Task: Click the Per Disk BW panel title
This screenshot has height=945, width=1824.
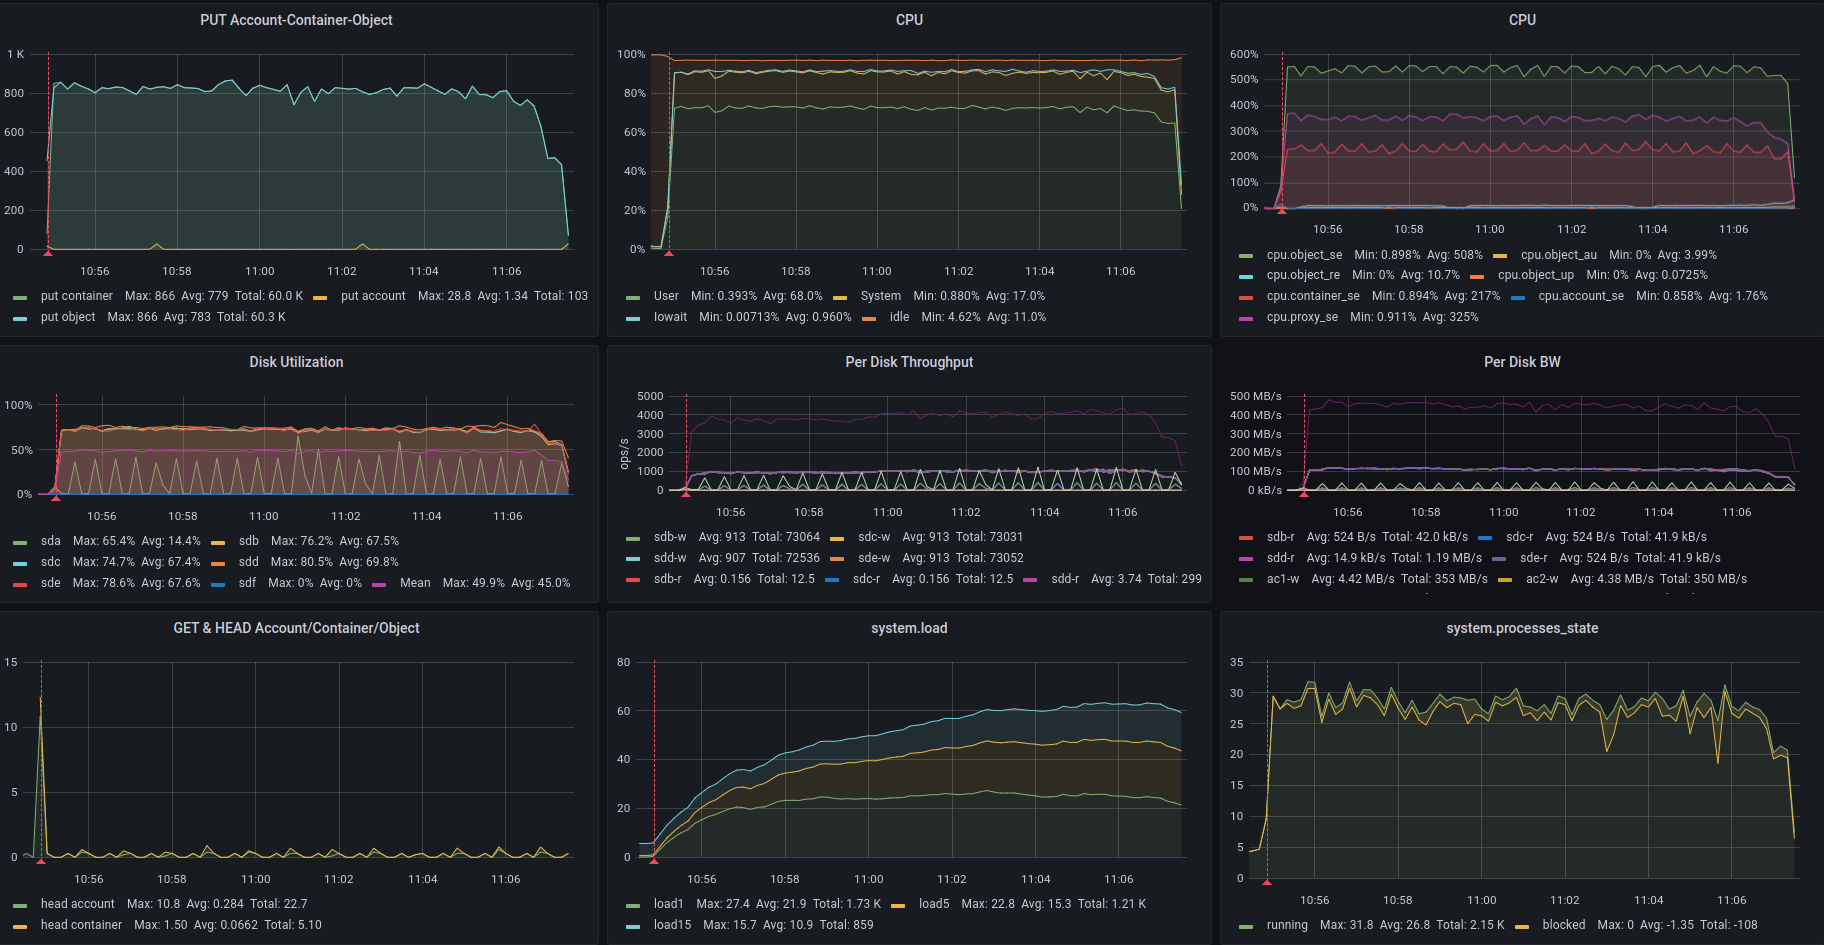Action: point(1521,362)
